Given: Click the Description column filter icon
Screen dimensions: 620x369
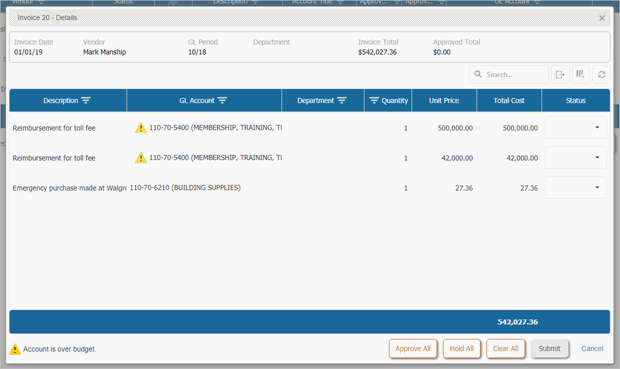Looking at the screenshot, I should point(86,100).
